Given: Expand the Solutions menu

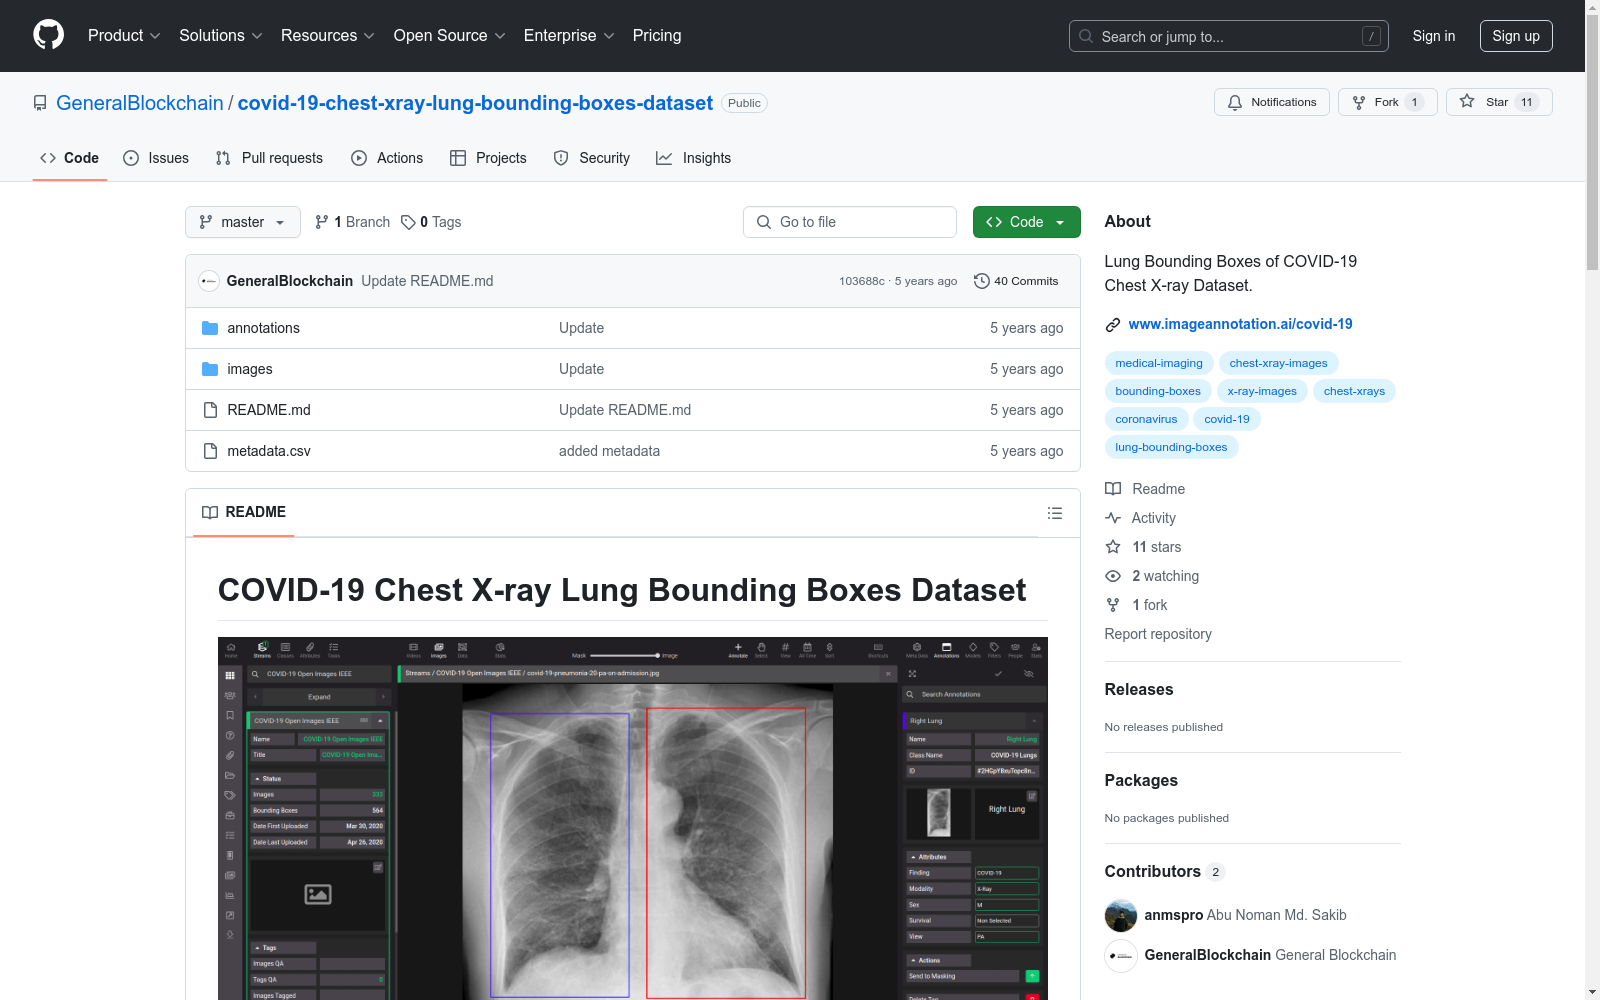Looking at the screenshot, I should 221,36.
